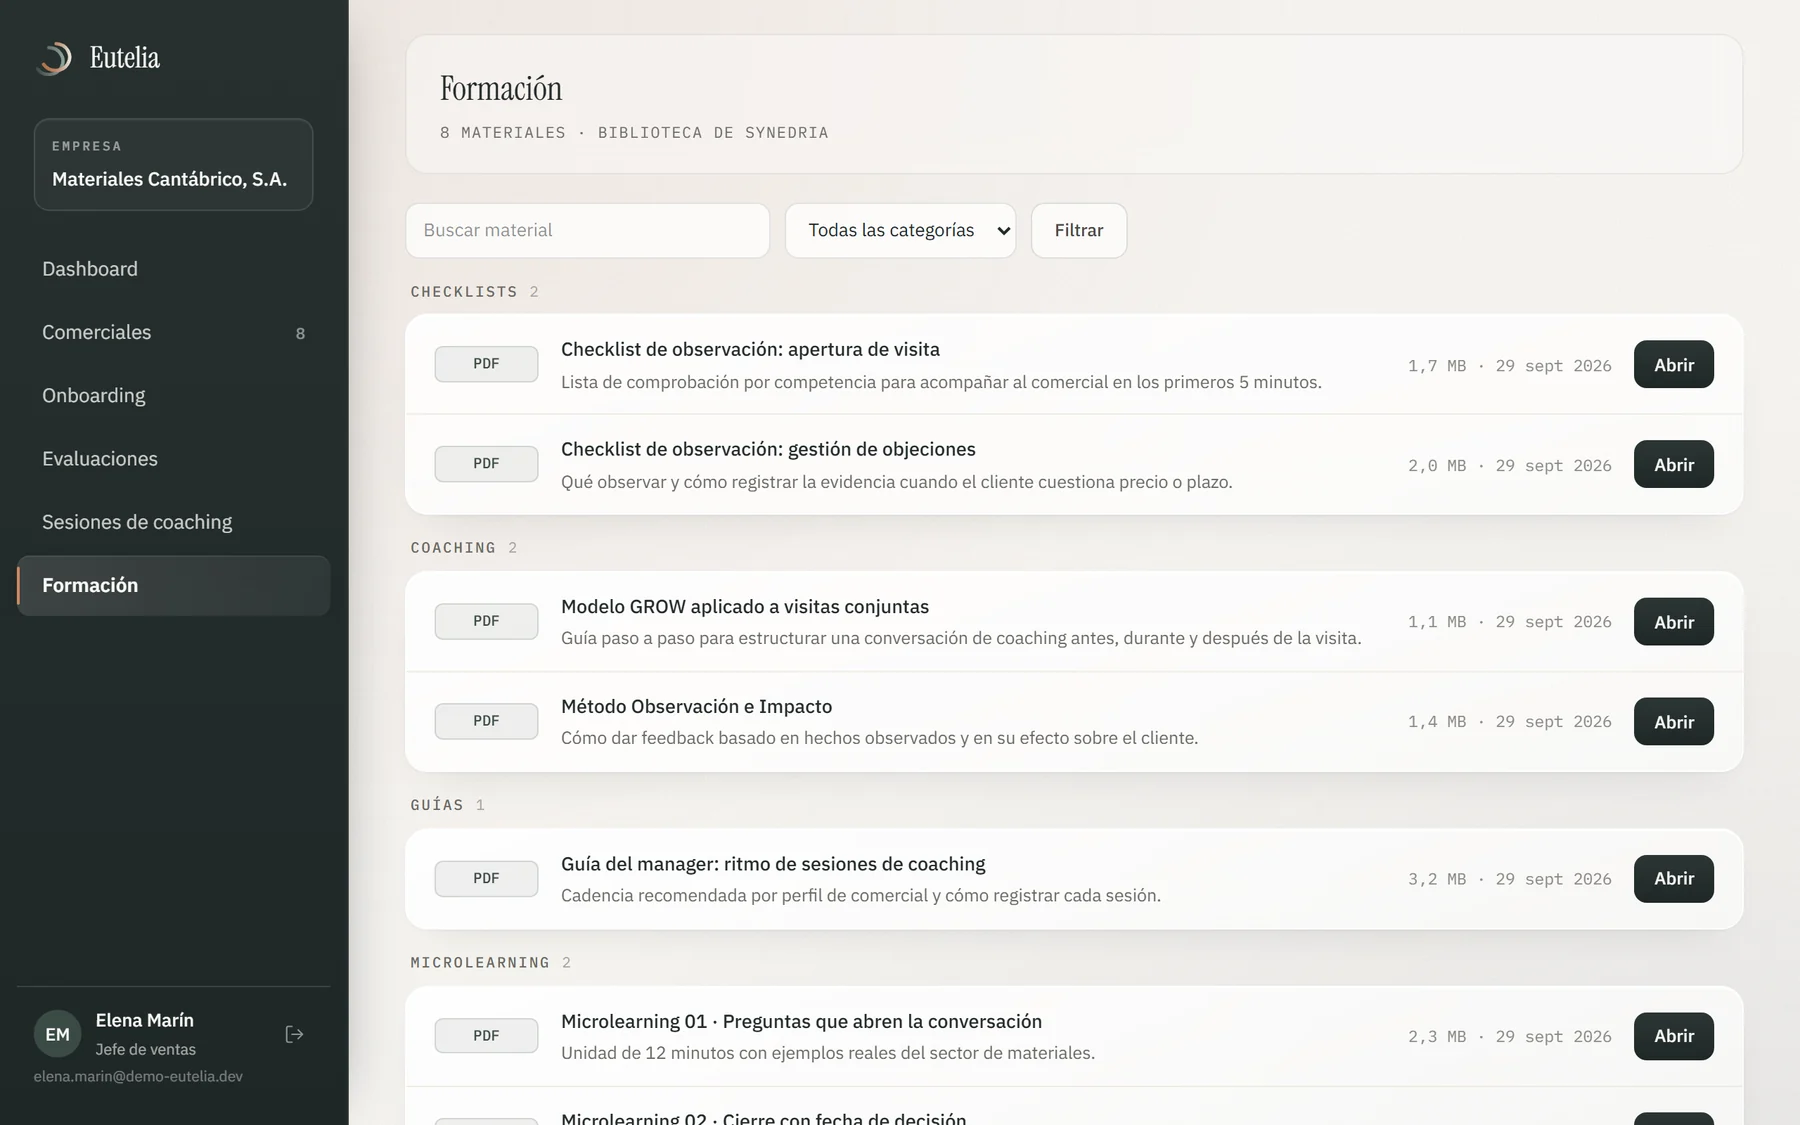The image size is (1800, 1125).
Task: Open the gestión de objeciones checklist with Abrir
Action: (1673, 464)
